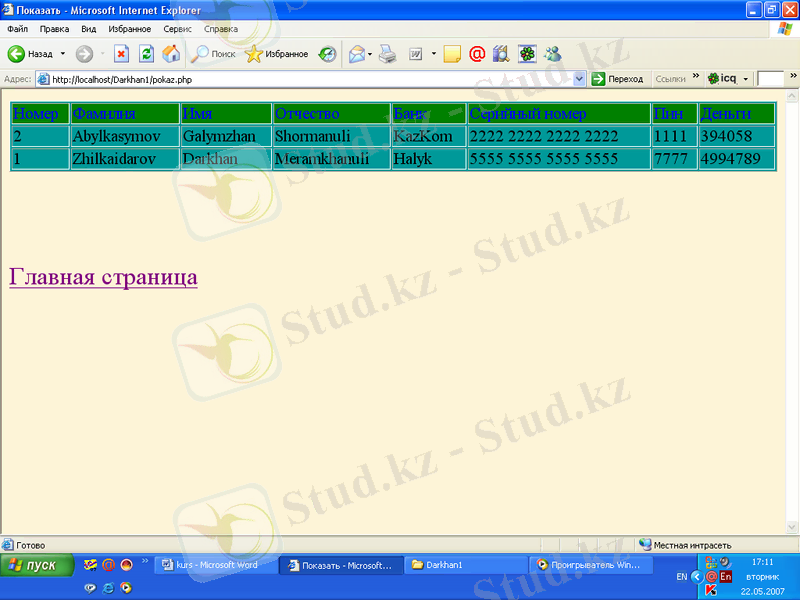Open the Избранное menu
Image resolution: width=800 pixels, height=600 pixels.
coord(130,29)
